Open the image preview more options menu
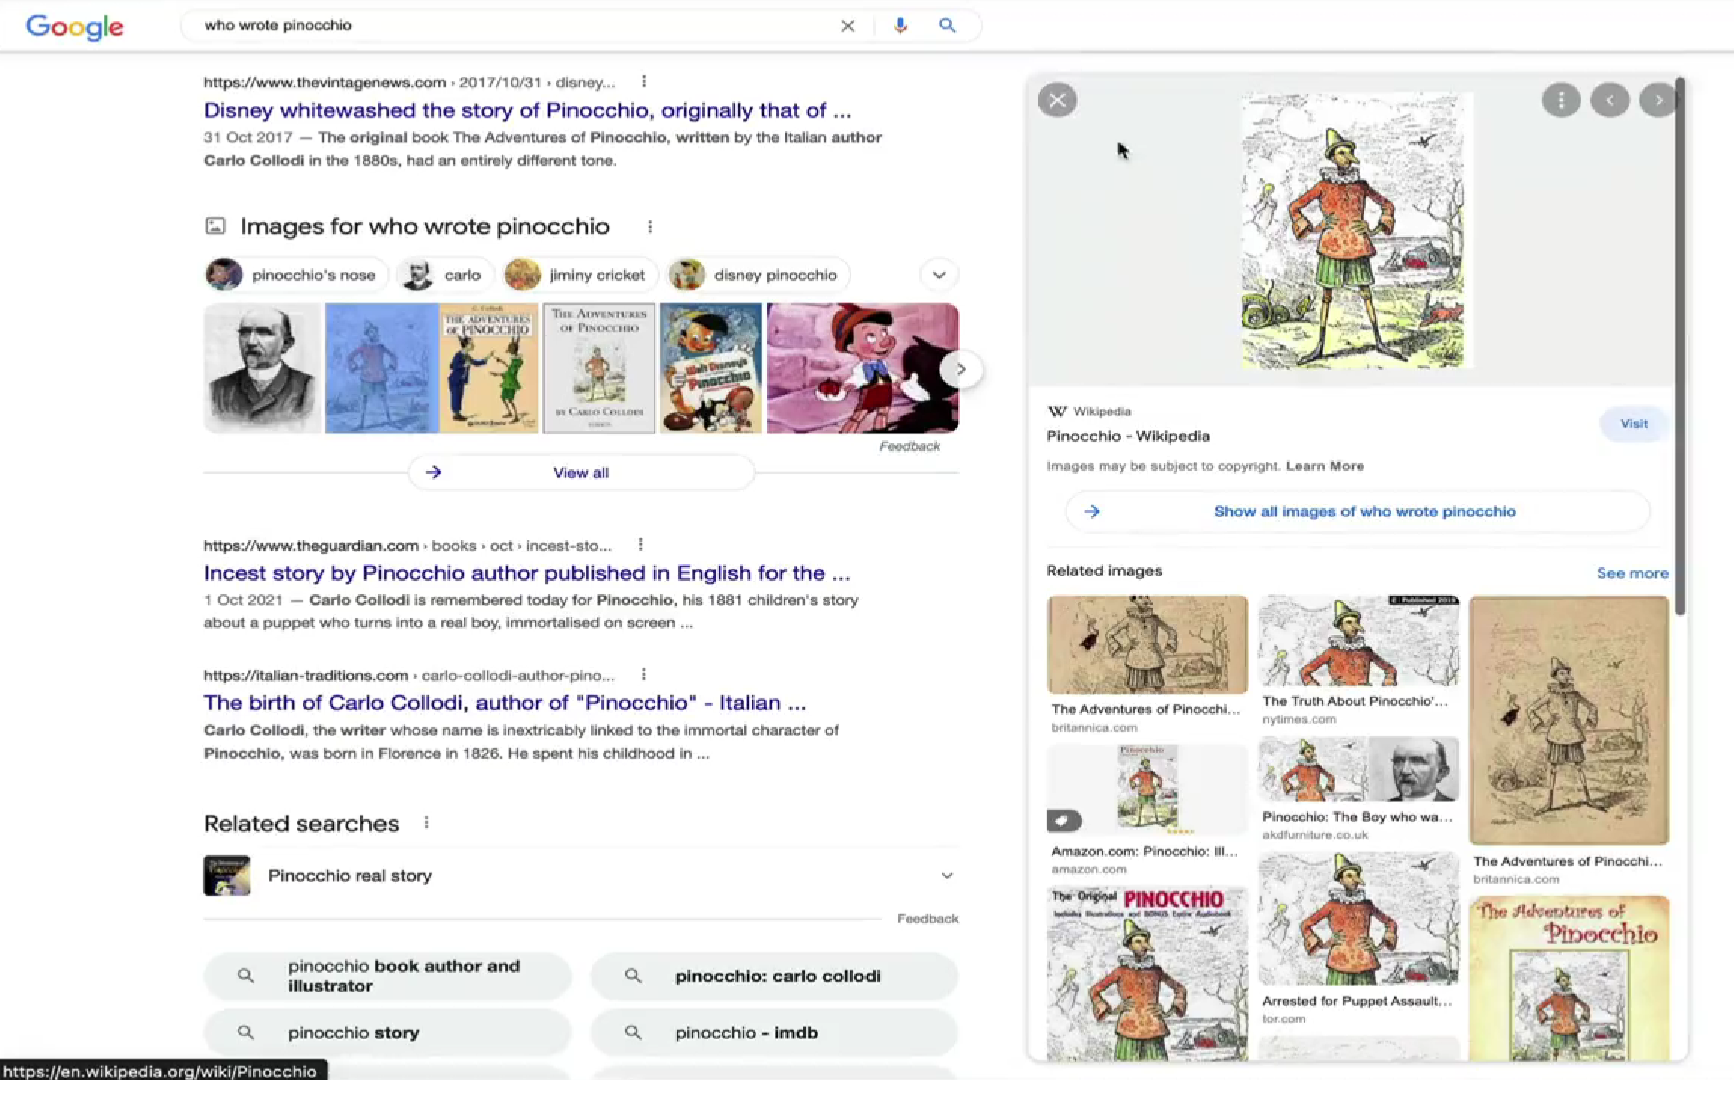This screenshot has height=1098, width=1734. 1561,100
